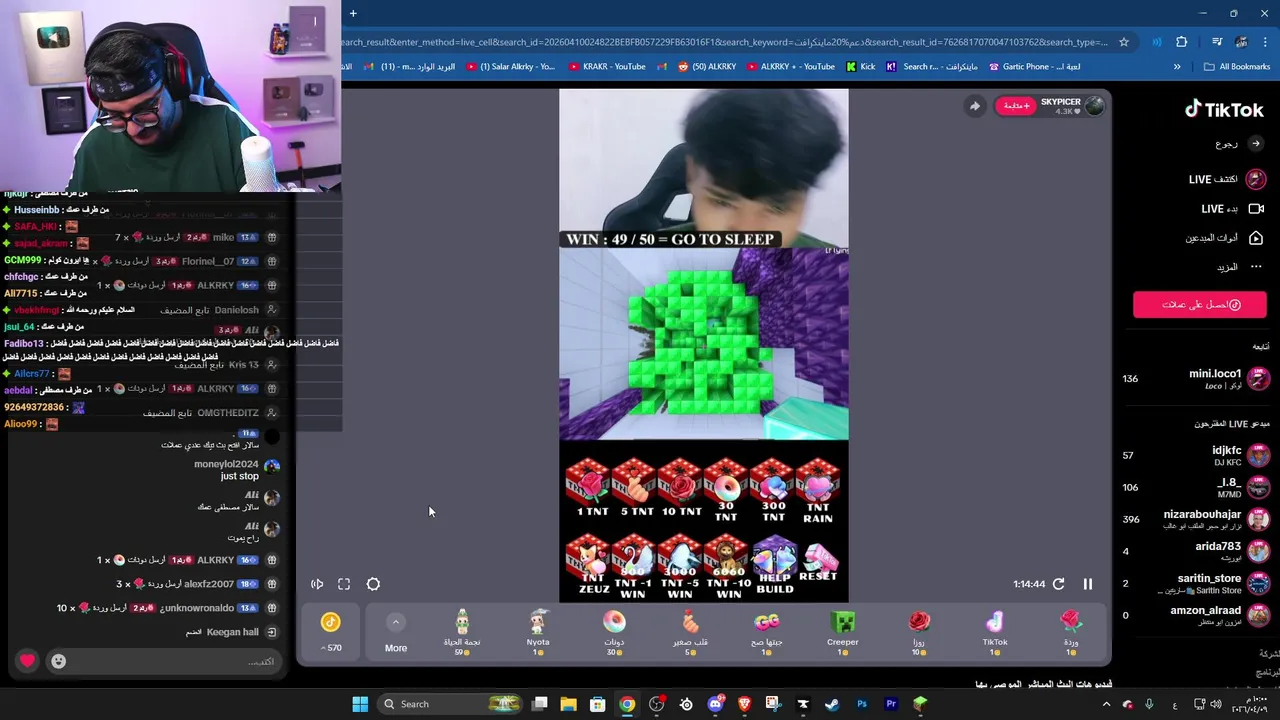
Task: Send the TikTok gift
Action: [x=995, y=633]
